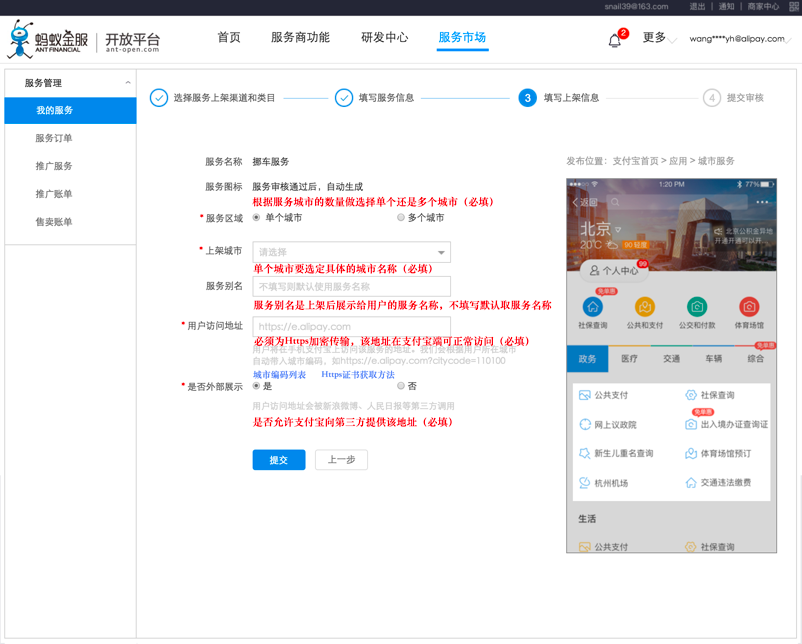Open the Https证书获取方法 link

(x=358, y=374)
